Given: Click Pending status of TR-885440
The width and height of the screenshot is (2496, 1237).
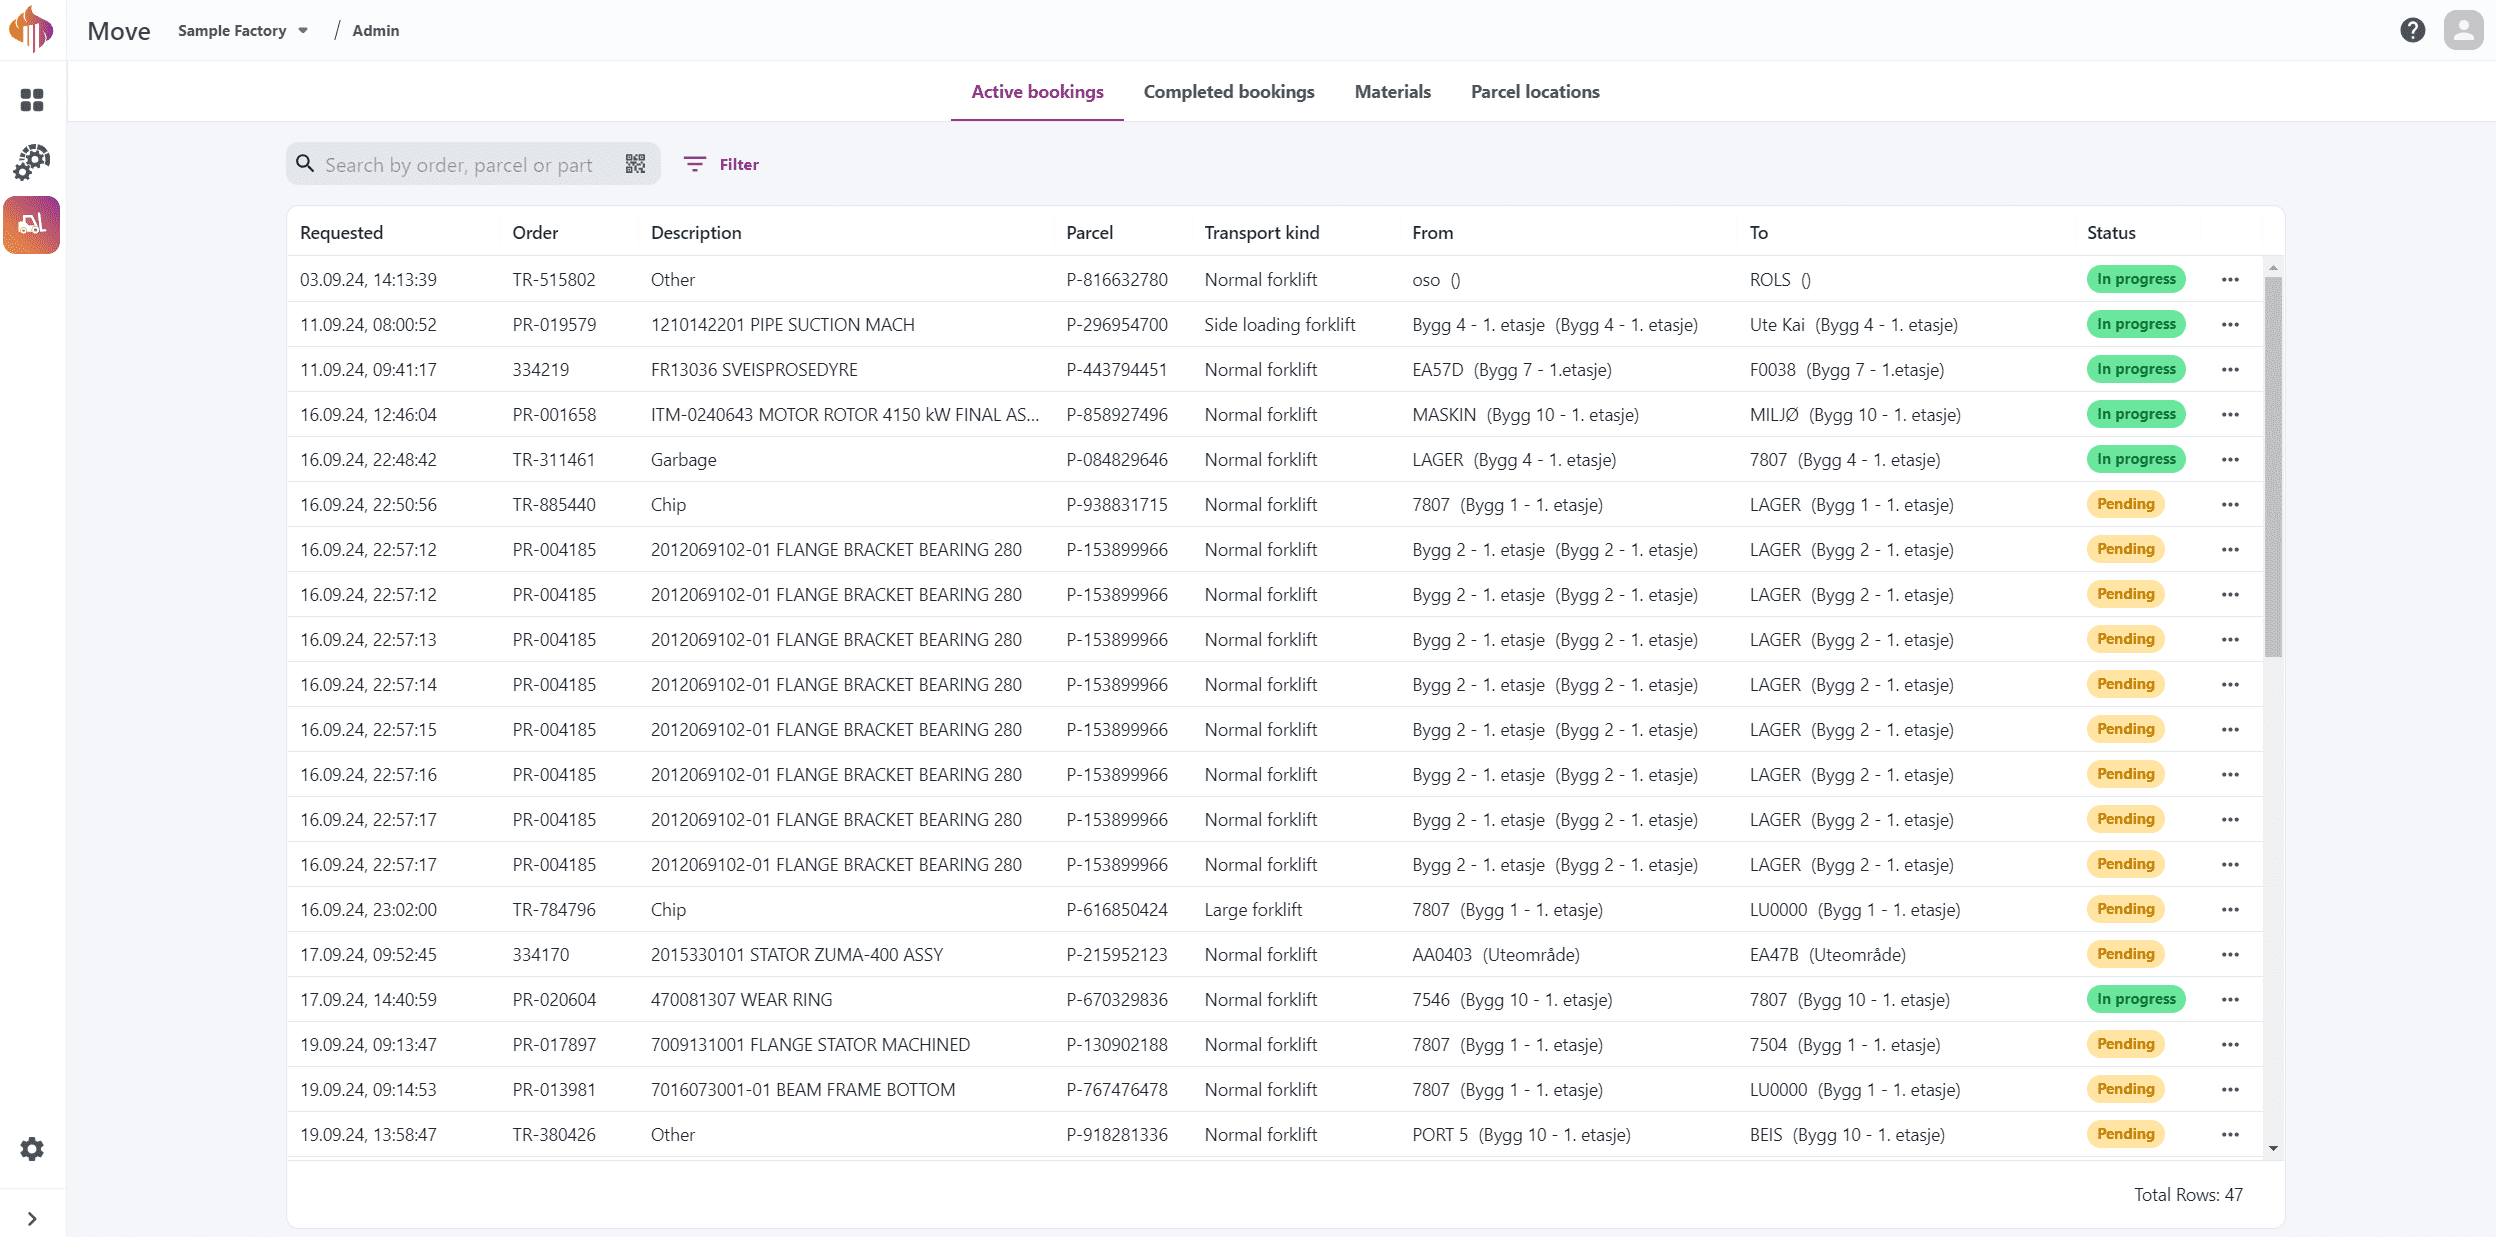Looking at the screenshot, I should 2125,504.
